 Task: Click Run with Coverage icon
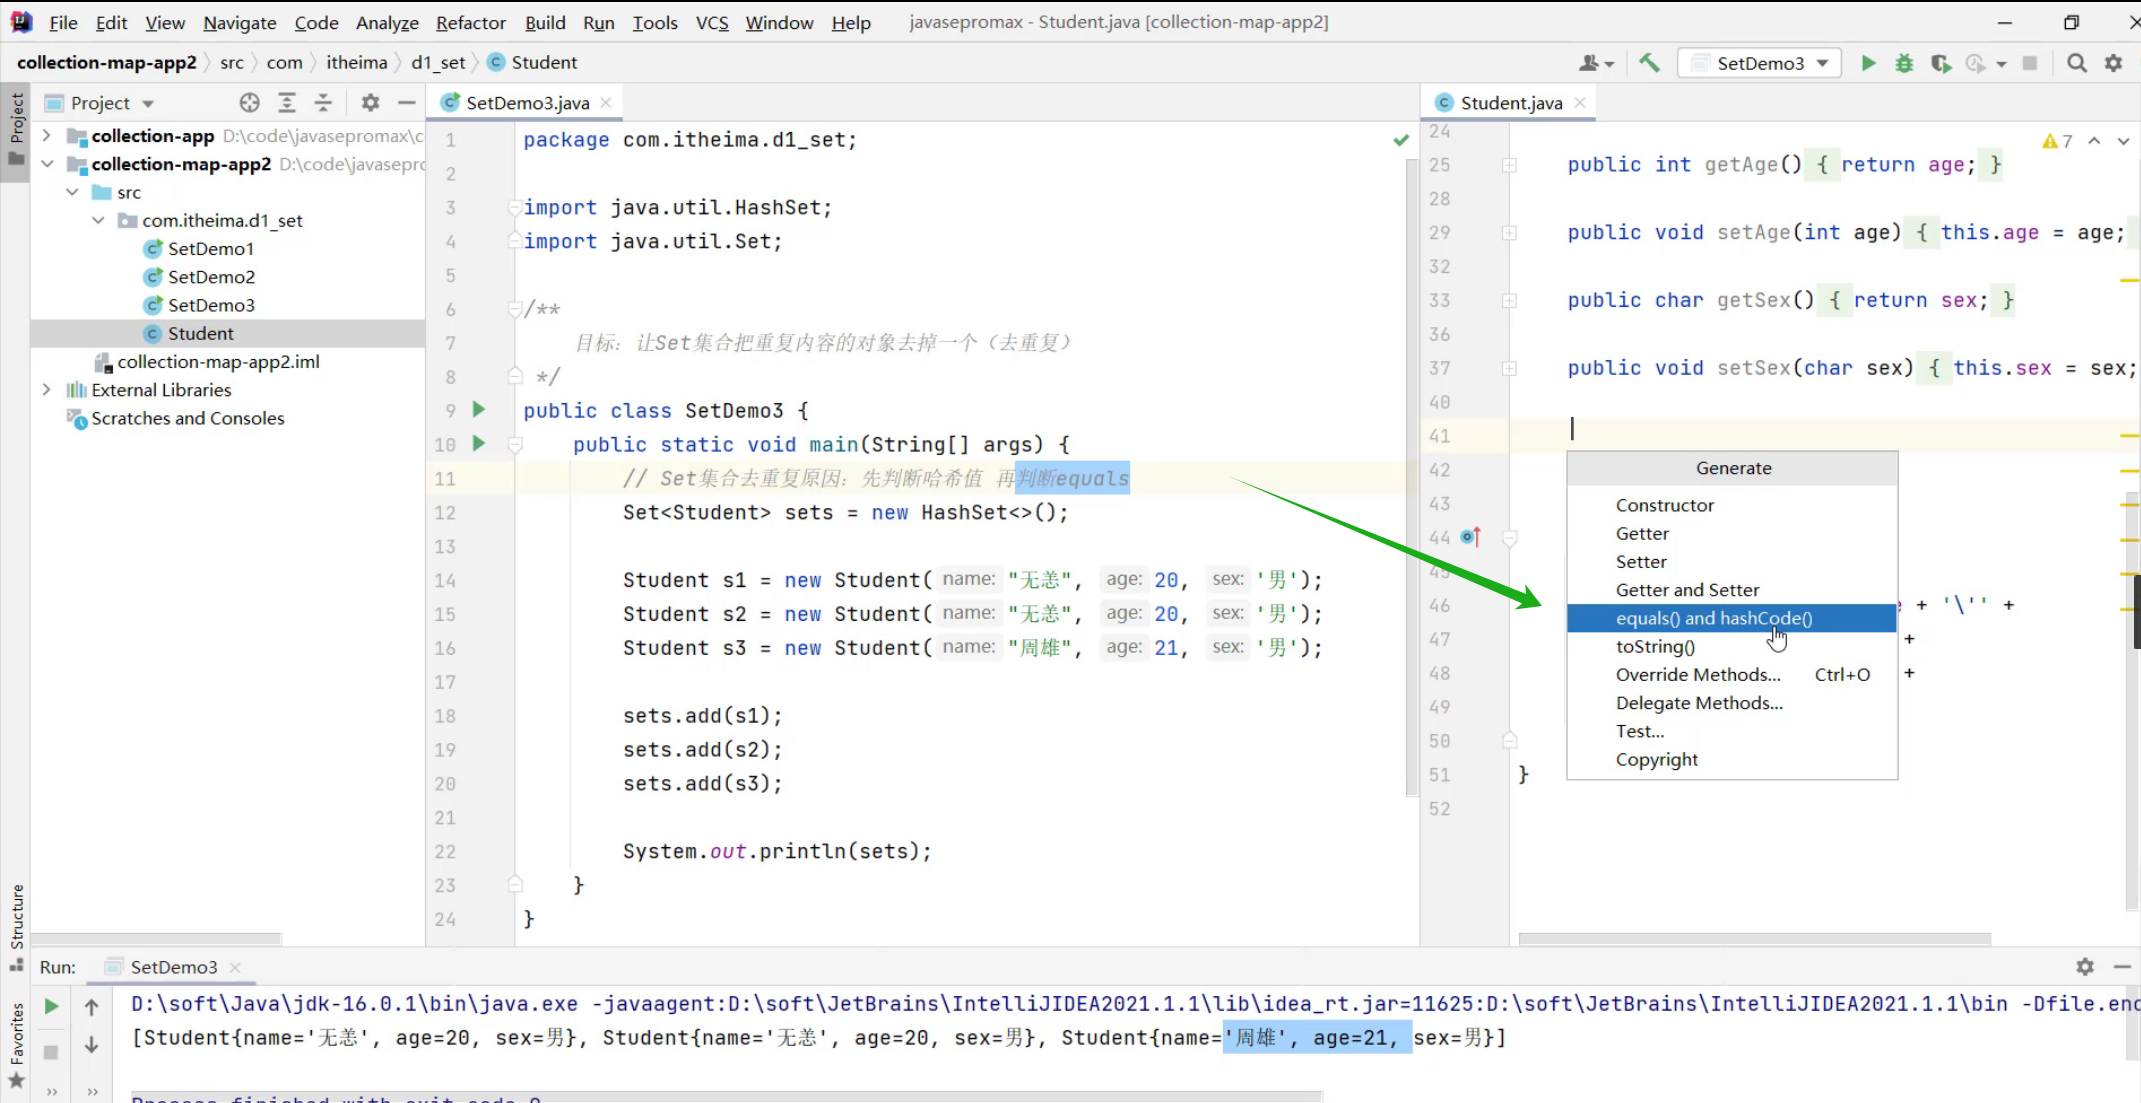point(1940,63)
